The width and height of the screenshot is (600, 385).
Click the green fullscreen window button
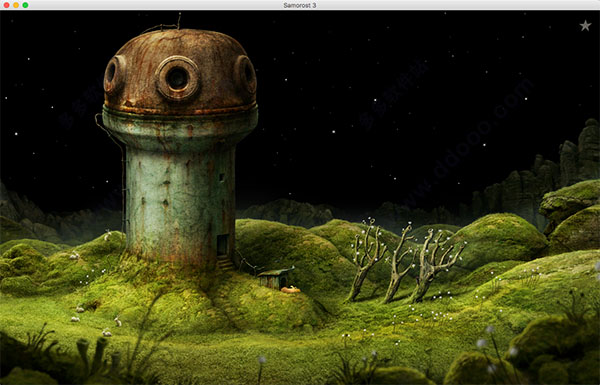[25, 5]
